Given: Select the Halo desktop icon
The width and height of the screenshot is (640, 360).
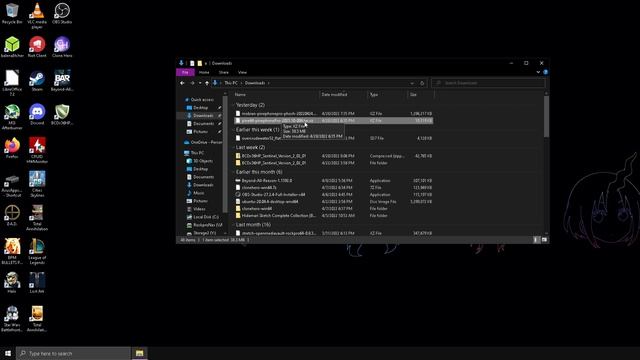Looking at the screenshot, I should pos(12,283).
